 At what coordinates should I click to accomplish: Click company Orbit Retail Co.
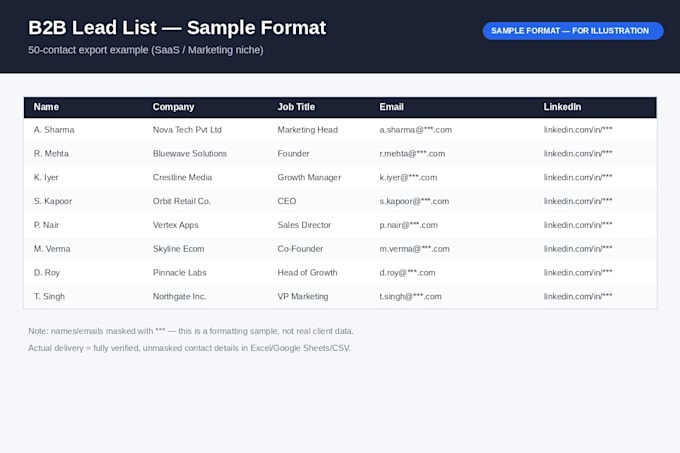pyautogui.click(x=182, y=202)
